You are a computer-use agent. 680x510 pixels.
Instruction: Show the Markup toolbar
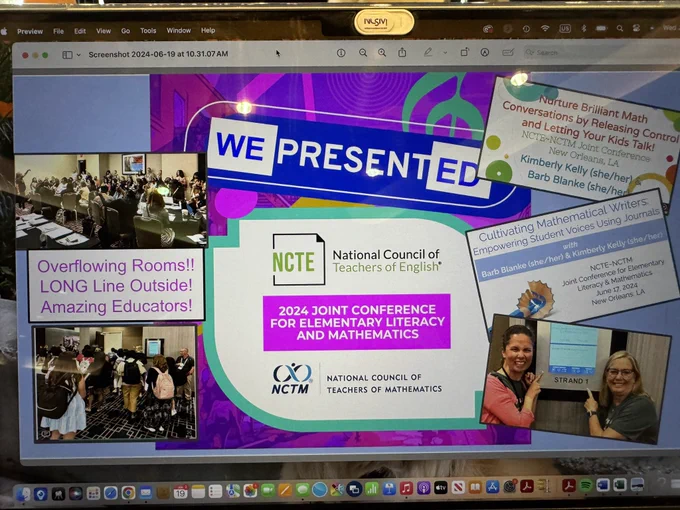tap(485, 52)
